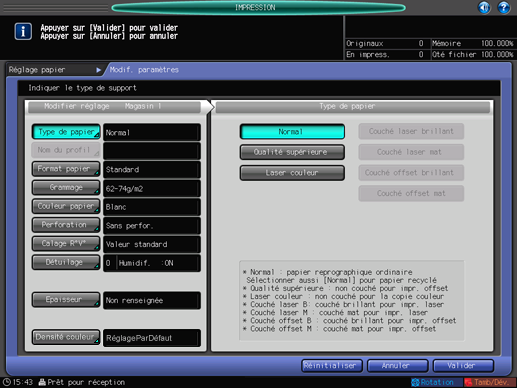Select Laser couleur paper type
517x388 pixels.
point(292,173)
